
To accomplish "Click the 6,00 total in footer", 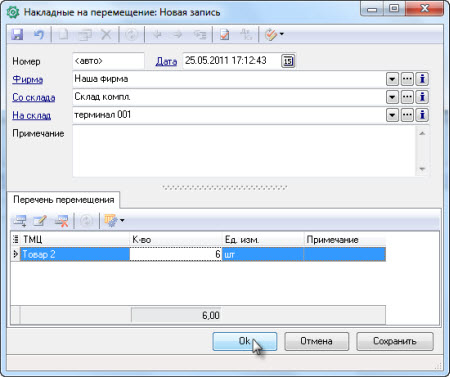I will (176, 315).
